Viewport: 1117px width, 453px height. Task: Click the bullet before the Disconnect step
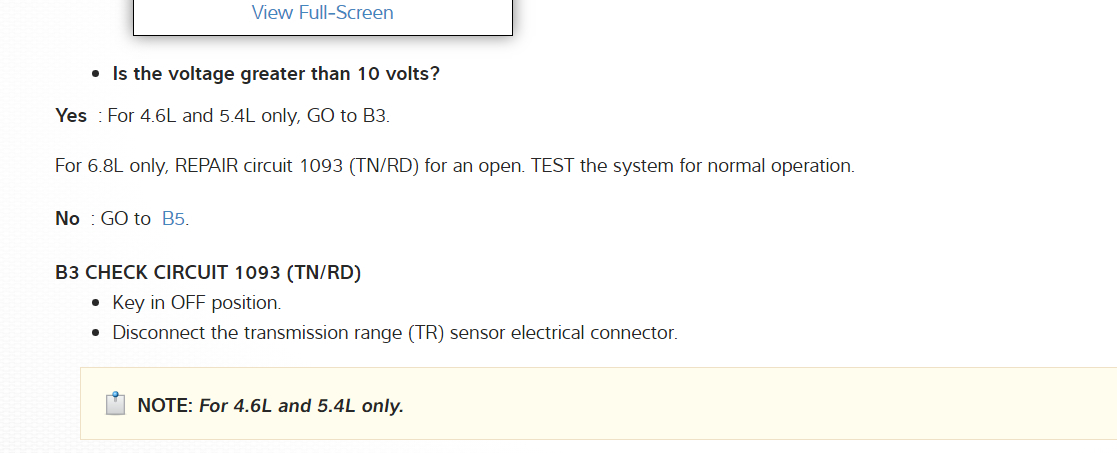[95, 333]
